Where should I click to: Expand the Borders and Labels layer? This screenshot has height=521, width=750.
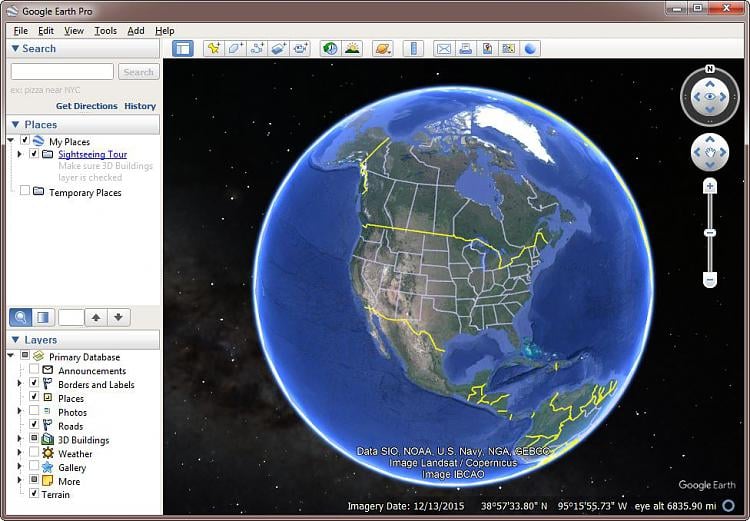point(20,383)
